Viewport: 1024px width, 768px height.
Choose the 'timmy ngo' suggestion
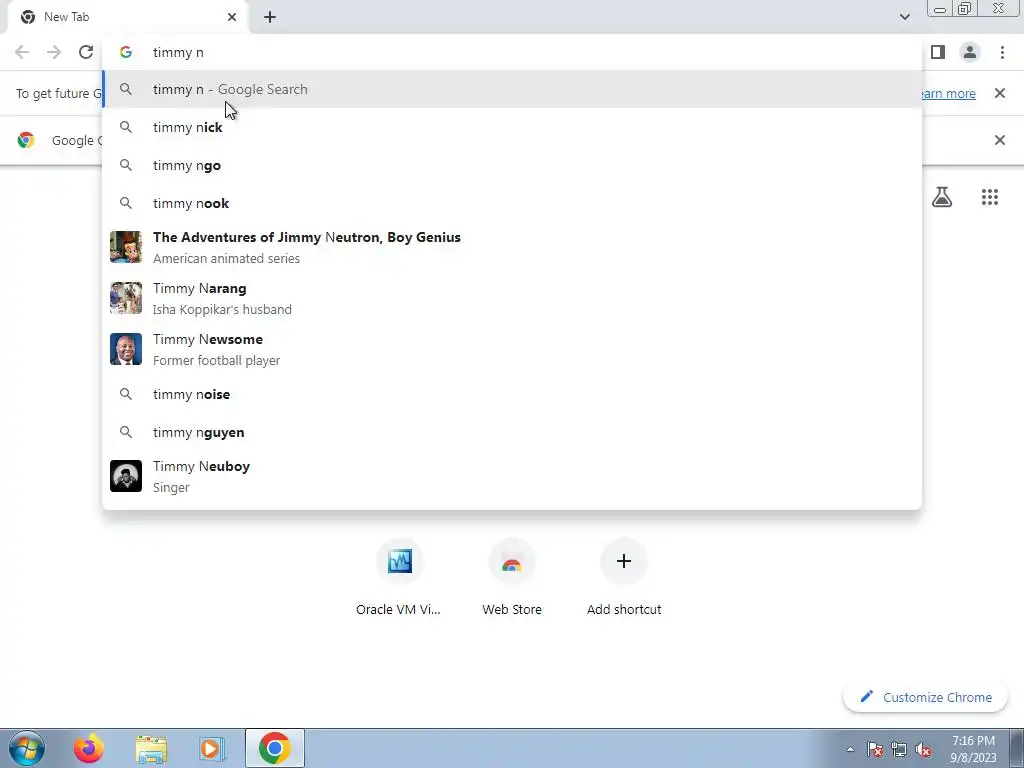[x=512, y=165]
